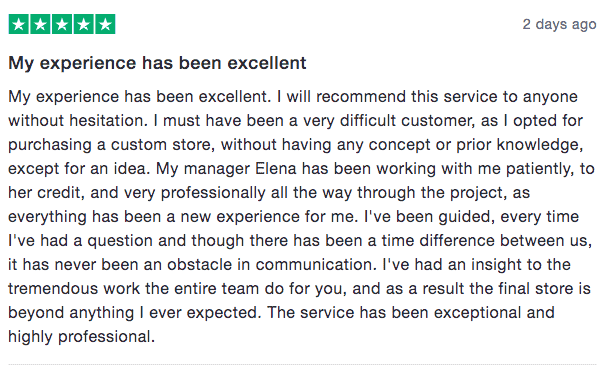The width and height of the screenshot is (610, 375).
Task: Click the word 'communication' in the review
Action: click(x=316, y=265)
